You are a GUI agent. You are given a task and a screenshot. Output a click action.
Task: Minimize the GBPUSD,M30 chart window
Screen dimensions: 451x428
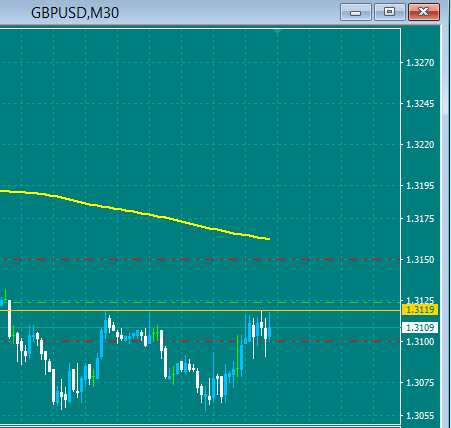point(356,13)
